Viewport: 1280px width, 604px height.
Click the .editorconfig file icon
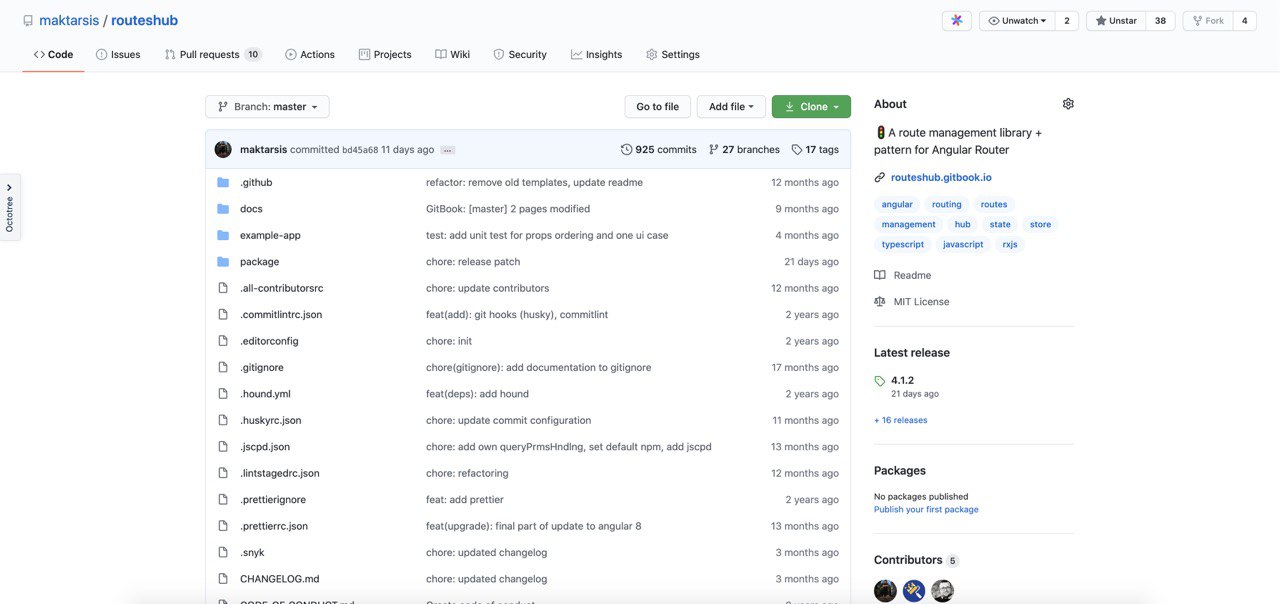pos(223,341)
